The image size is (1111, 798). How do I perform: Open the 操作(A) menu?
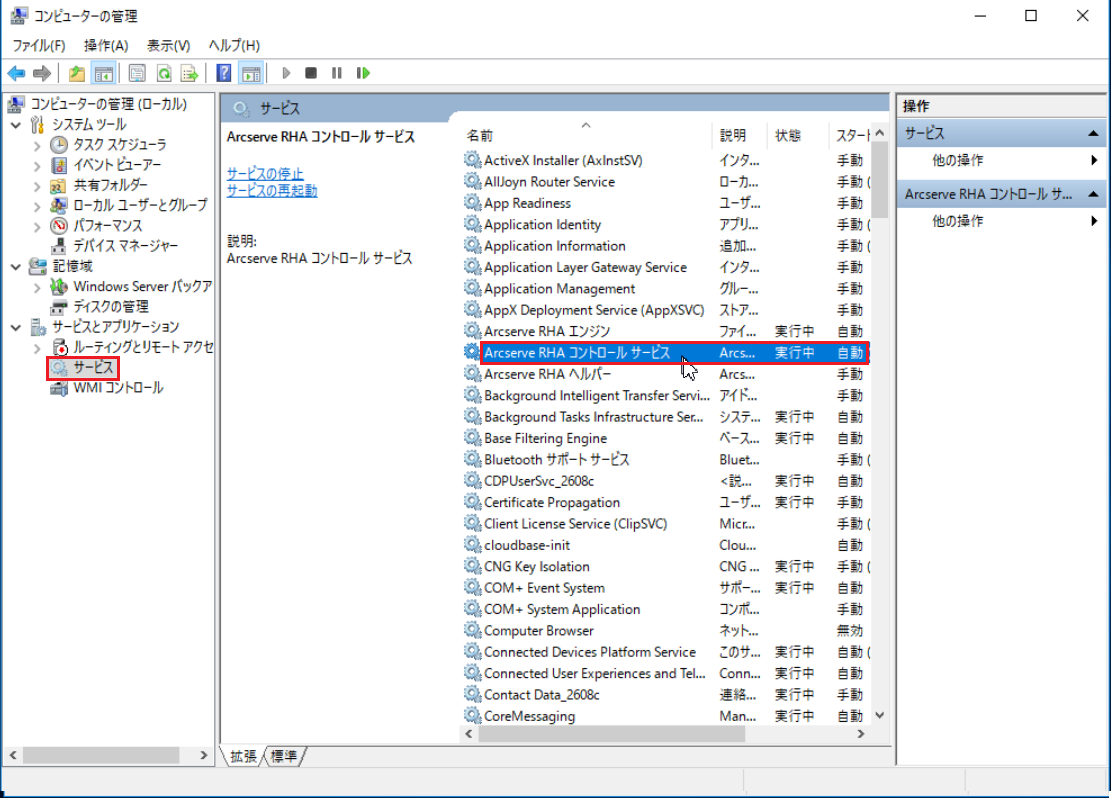[106, 46]
